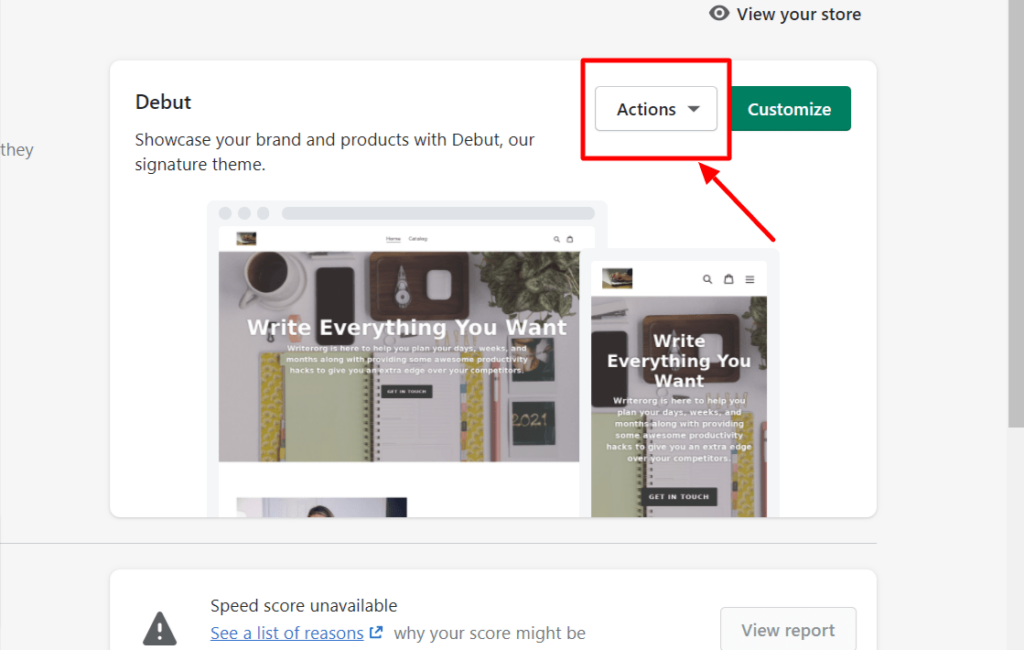The width and height of the screenshot is (1024, 650).
Task: Select Home in the theme preview navigation
Action: [x=392, y=238]
